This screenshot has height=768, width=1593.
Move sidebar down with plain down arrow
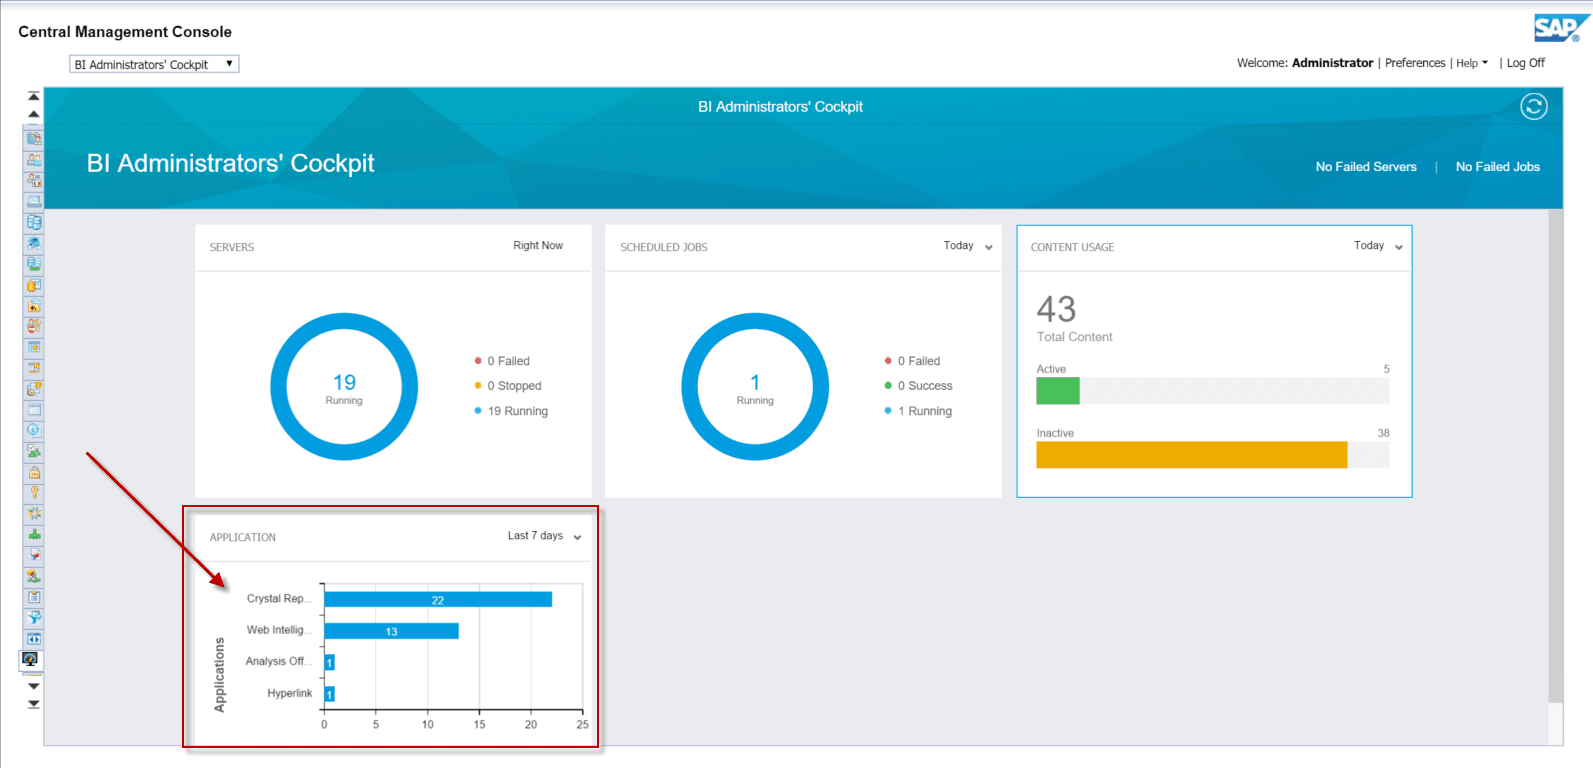coord(34,686)
